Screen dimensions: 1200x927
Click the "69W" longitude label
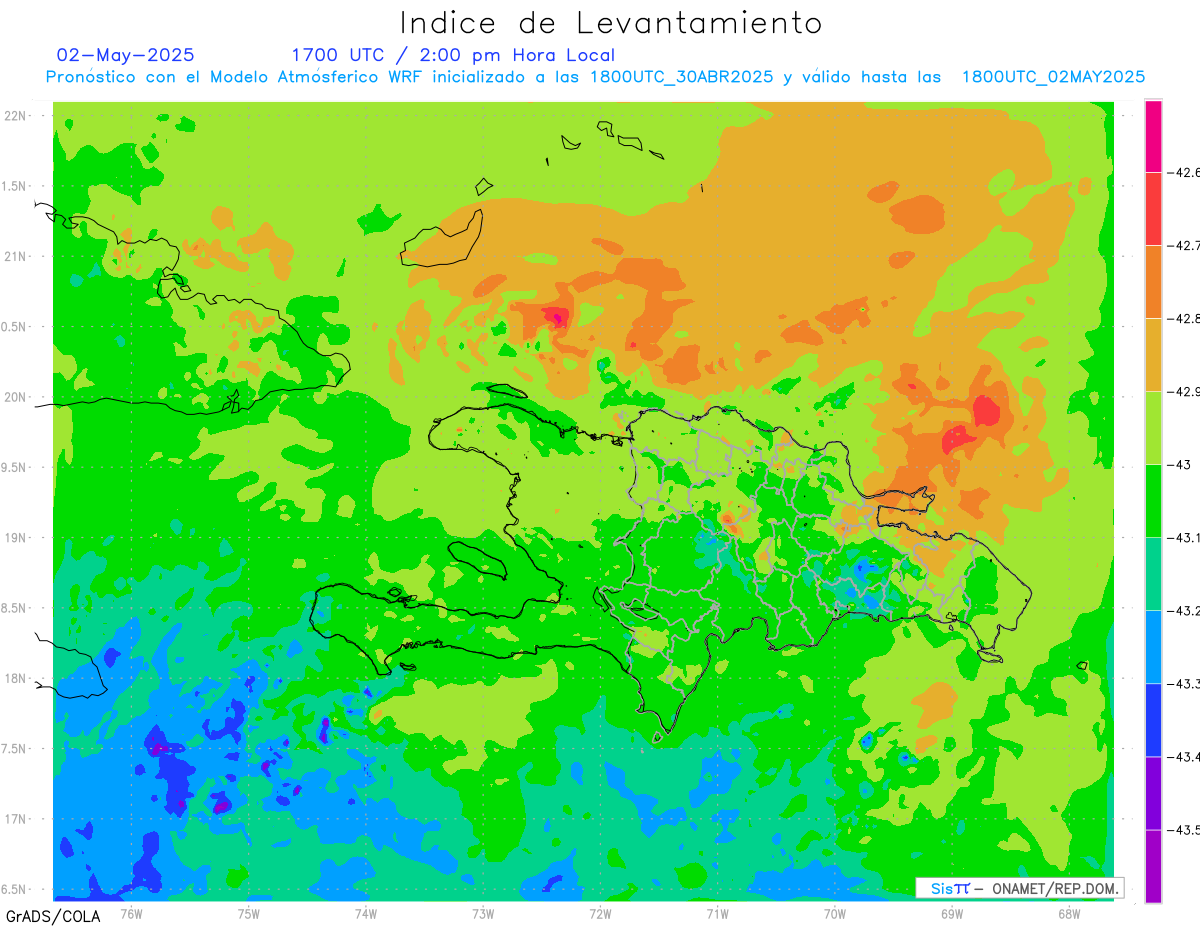coord(952,912)
